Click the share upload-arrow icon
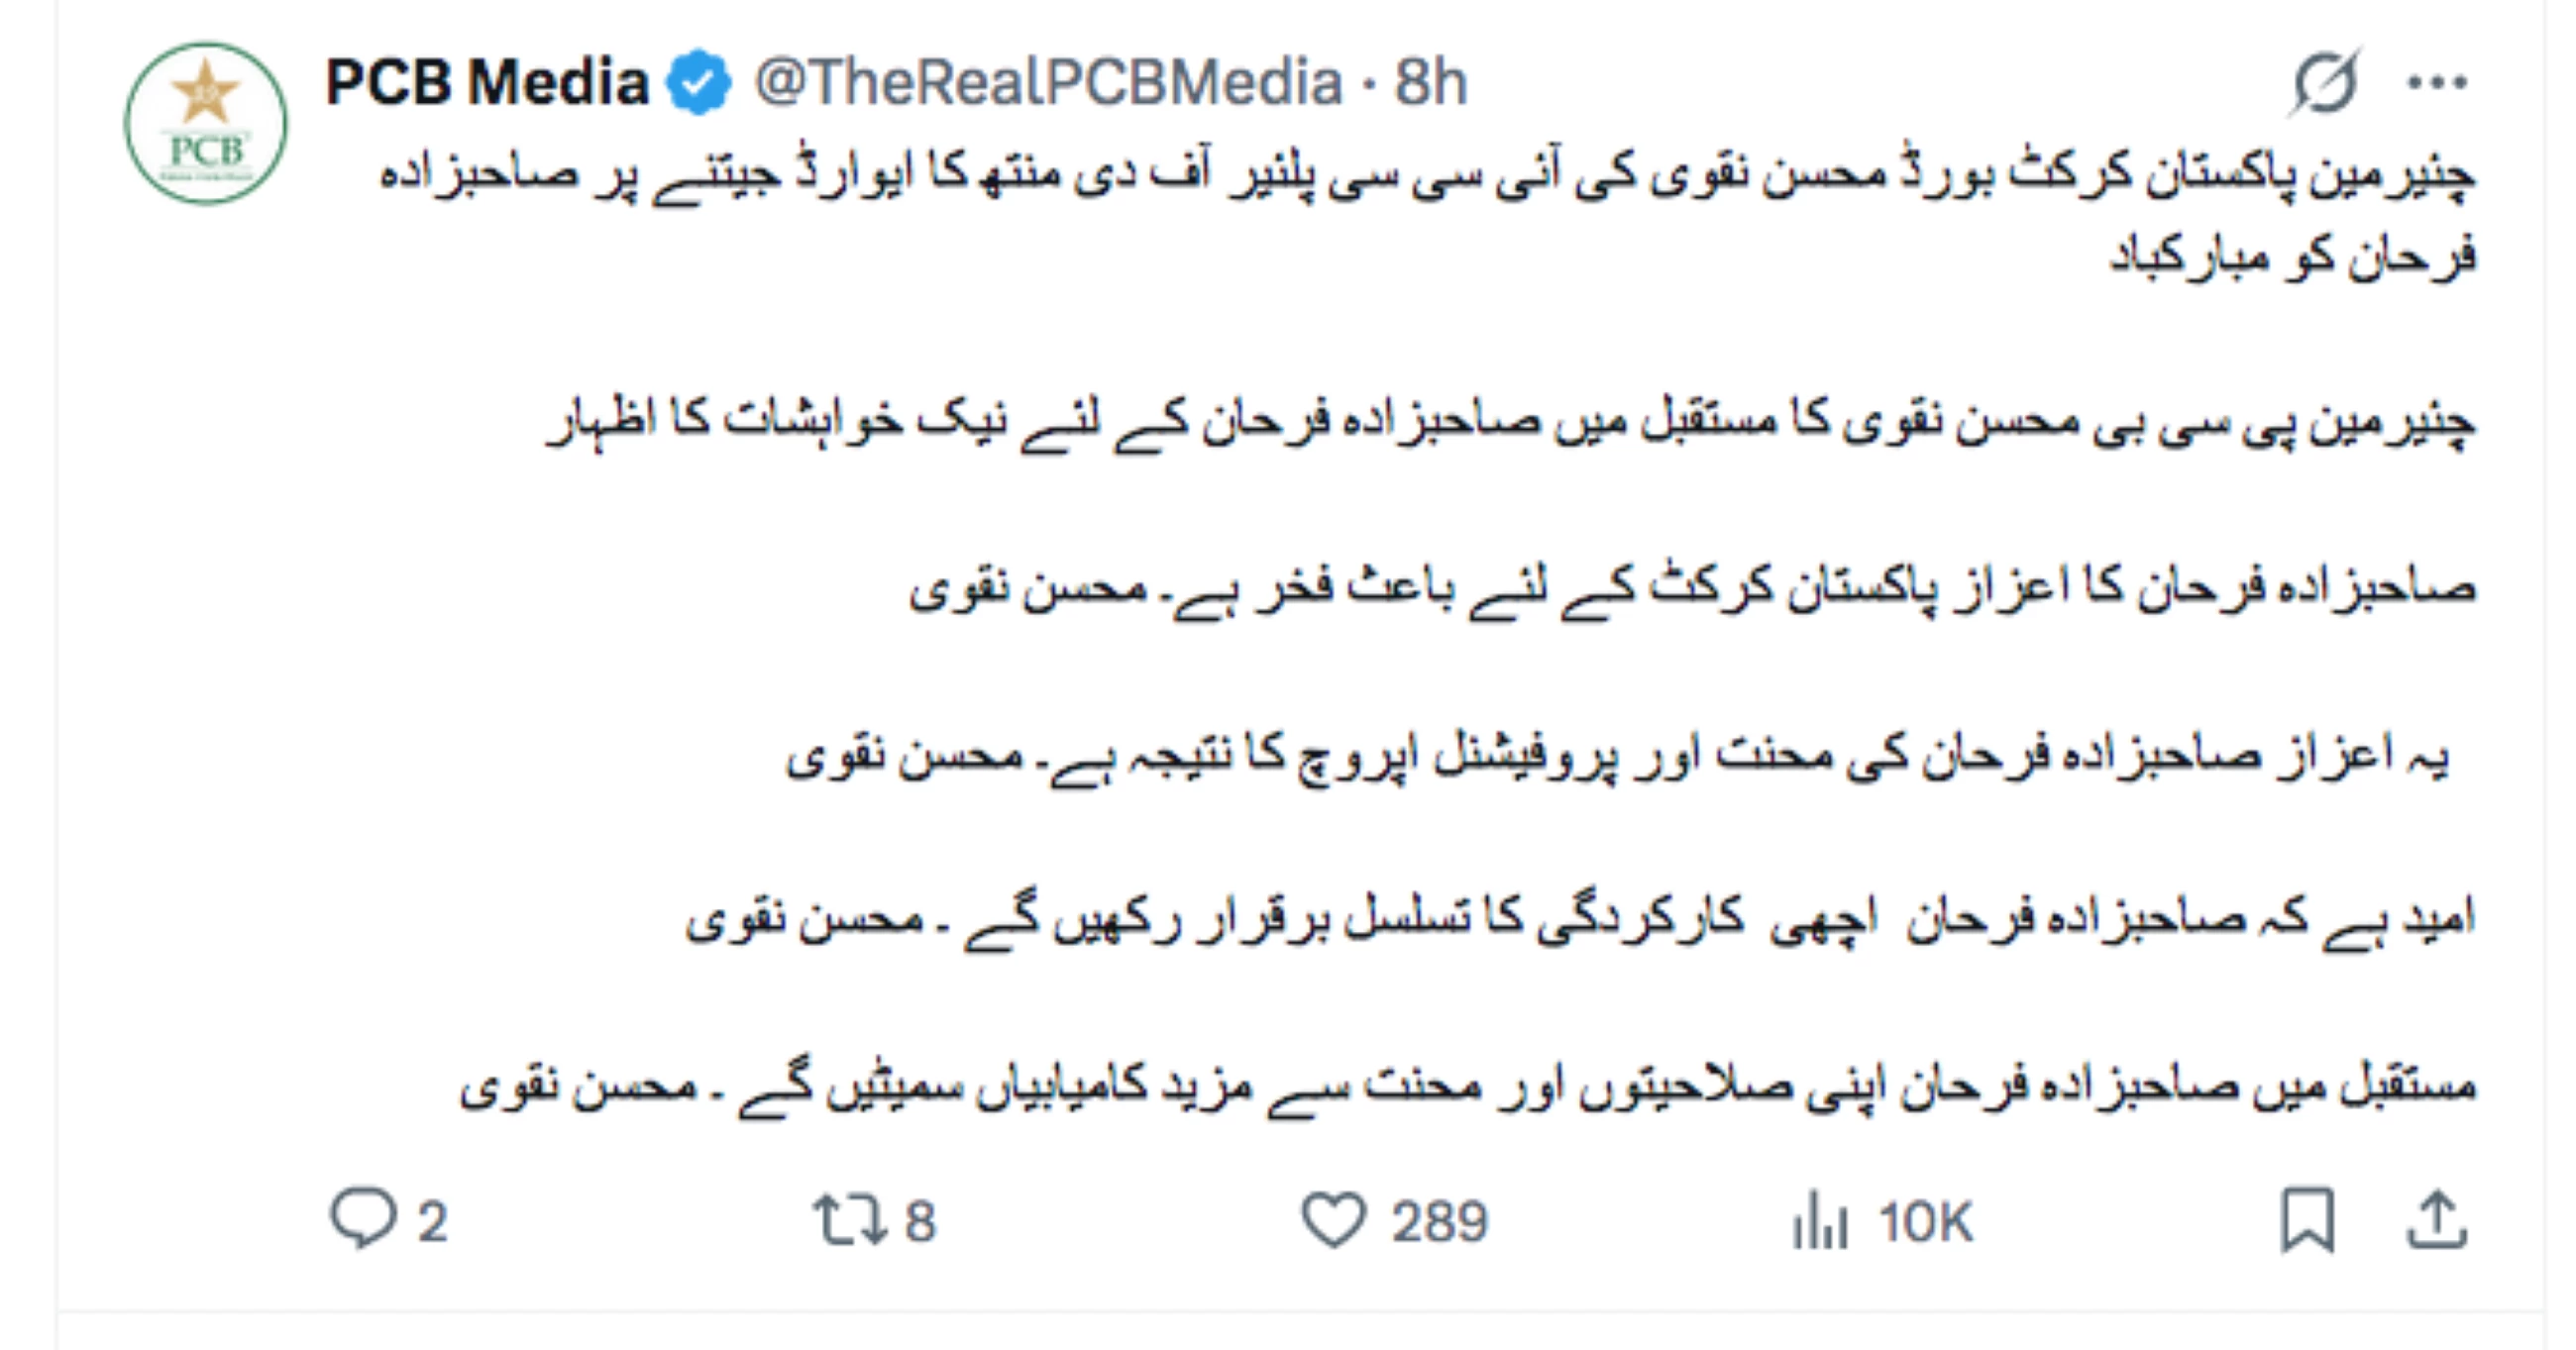Viewport: 2576px width, 1350px height. coord(2437,1220)
